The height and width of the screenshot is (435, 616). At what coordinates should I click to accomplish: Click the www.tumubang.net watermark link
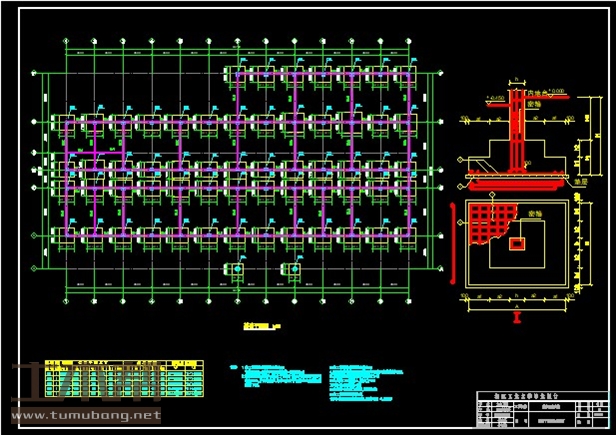point(86,414)
